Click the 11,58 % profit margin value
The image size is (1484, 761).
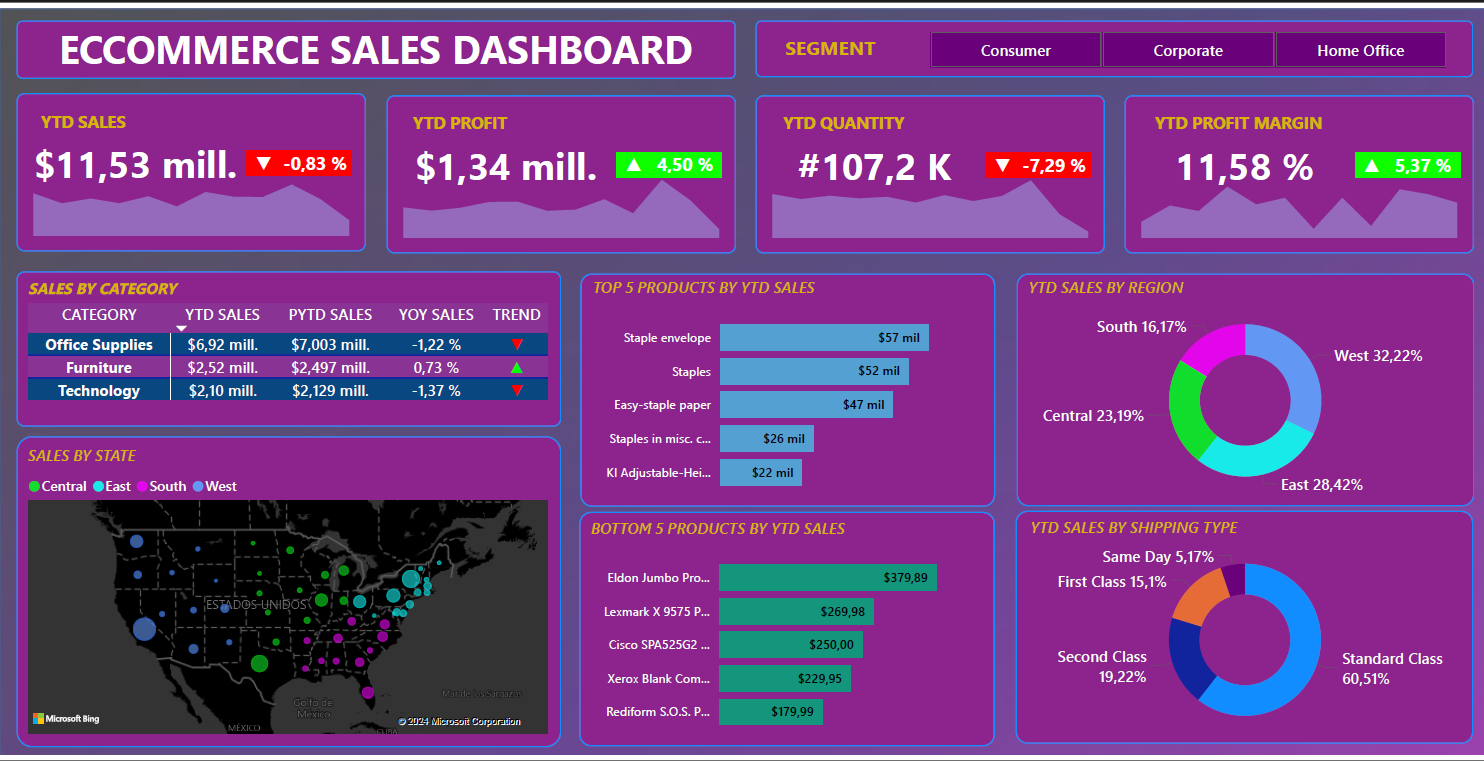[1244, 167]
